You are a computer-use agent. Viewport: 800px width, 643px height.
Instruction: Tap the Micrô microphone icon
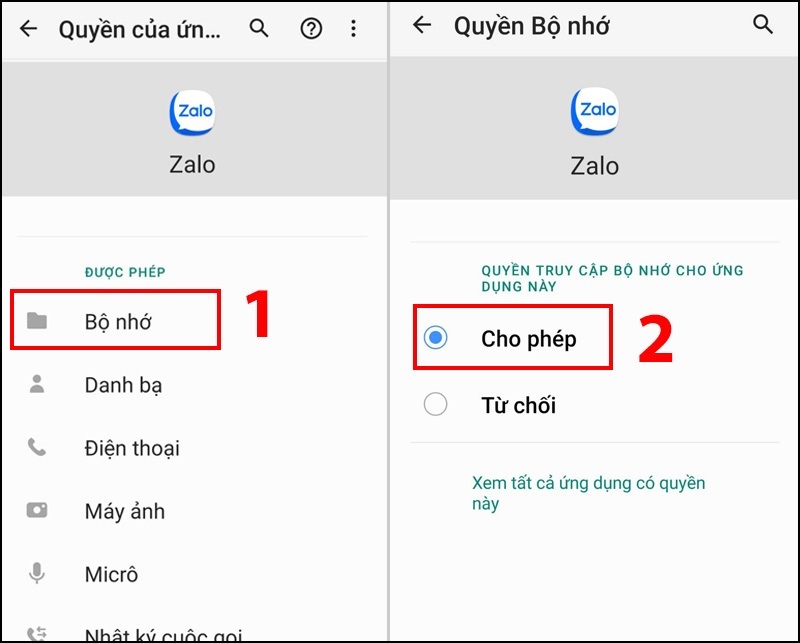pyautogui.click(x=36, y=573)
